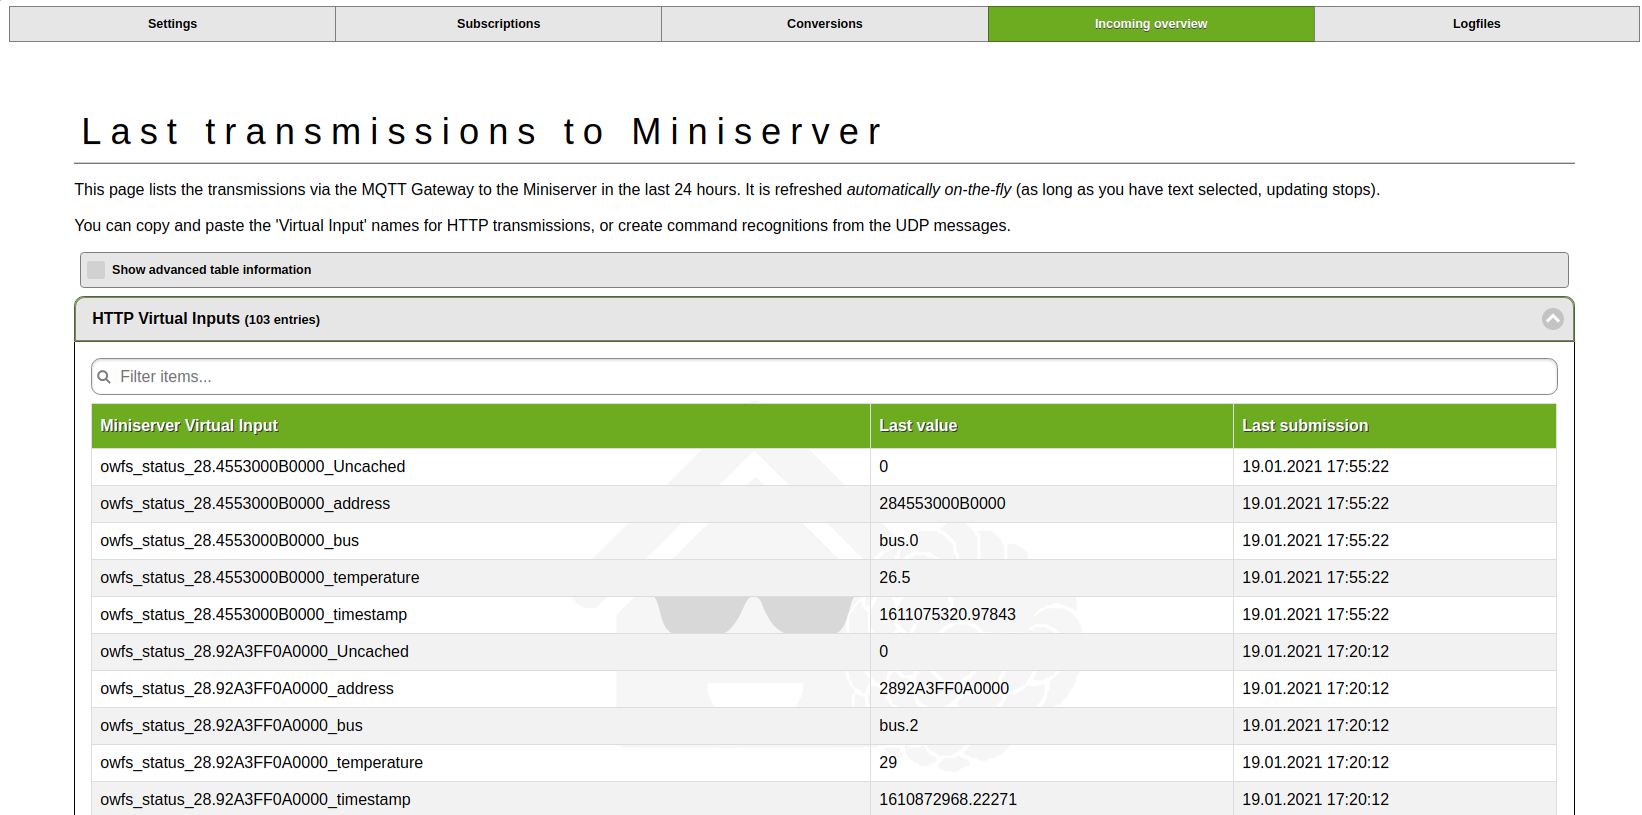Open the Settings tab
Viewport: 1642px width, 815px height.
pos(172,24)
